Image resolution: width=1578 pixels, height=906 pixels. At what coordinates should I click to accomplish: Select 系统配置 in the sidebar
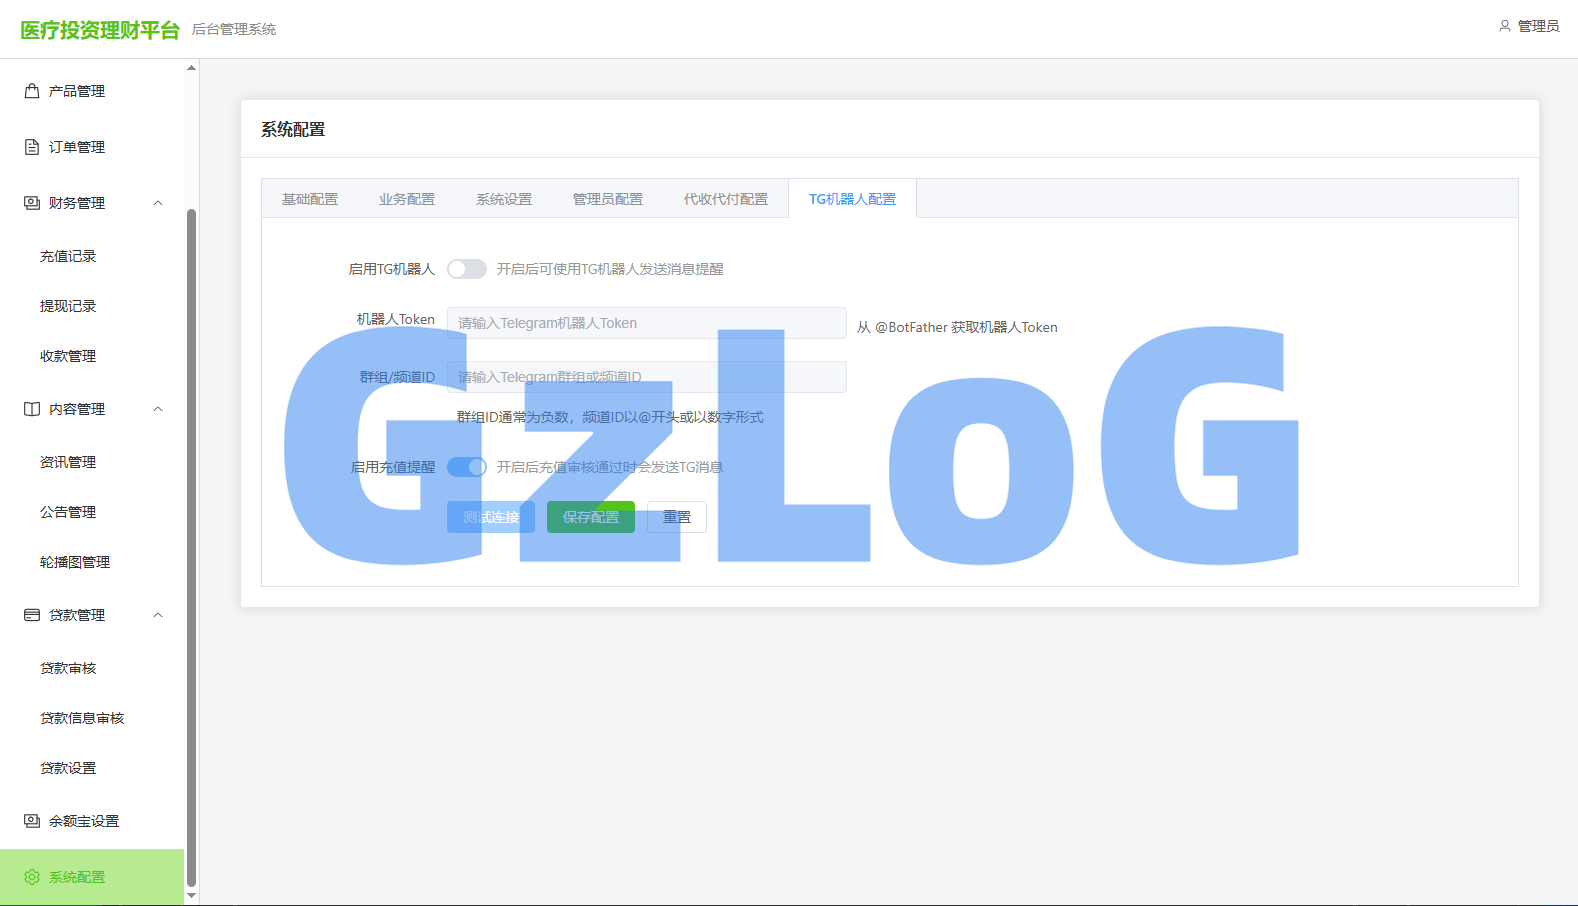[x=92, y=877]
